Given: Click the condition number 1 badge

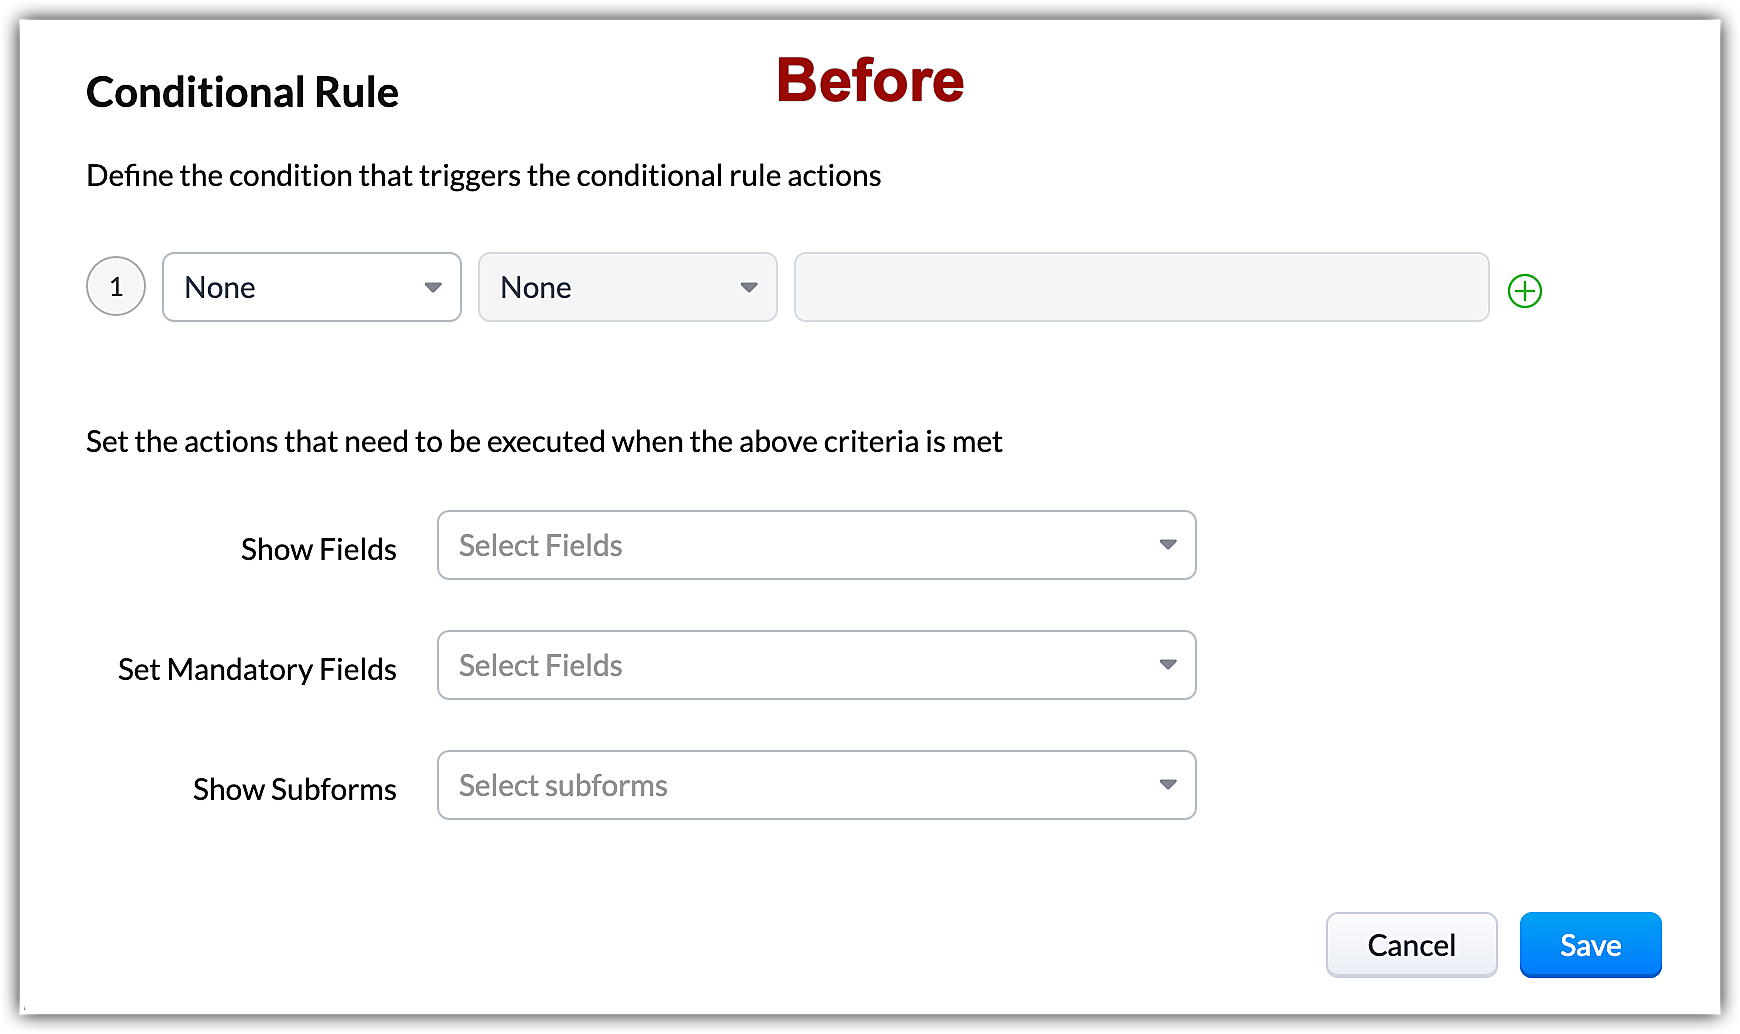Looking at the screenshot, I should click(116, 287).
